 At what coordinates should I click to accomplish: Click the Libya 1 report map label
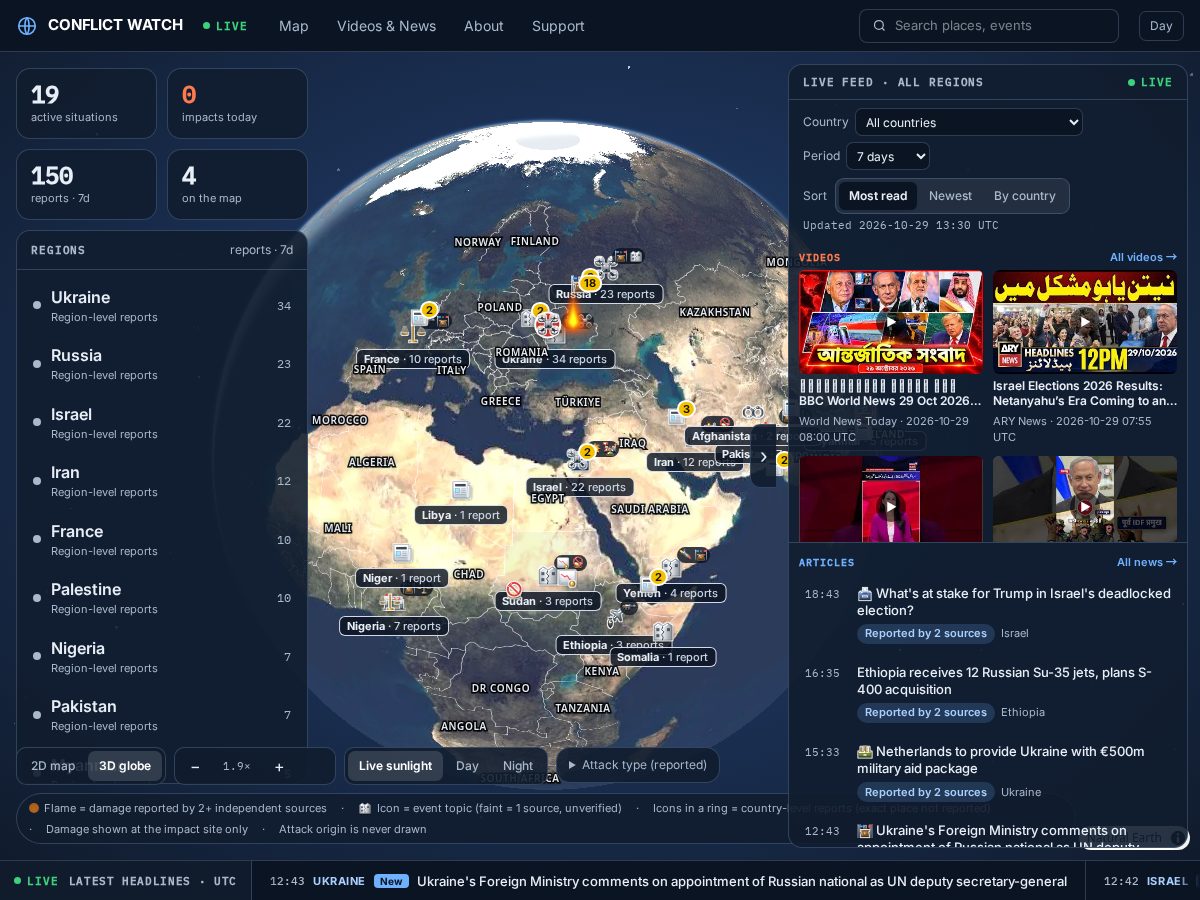pos(461,515)
